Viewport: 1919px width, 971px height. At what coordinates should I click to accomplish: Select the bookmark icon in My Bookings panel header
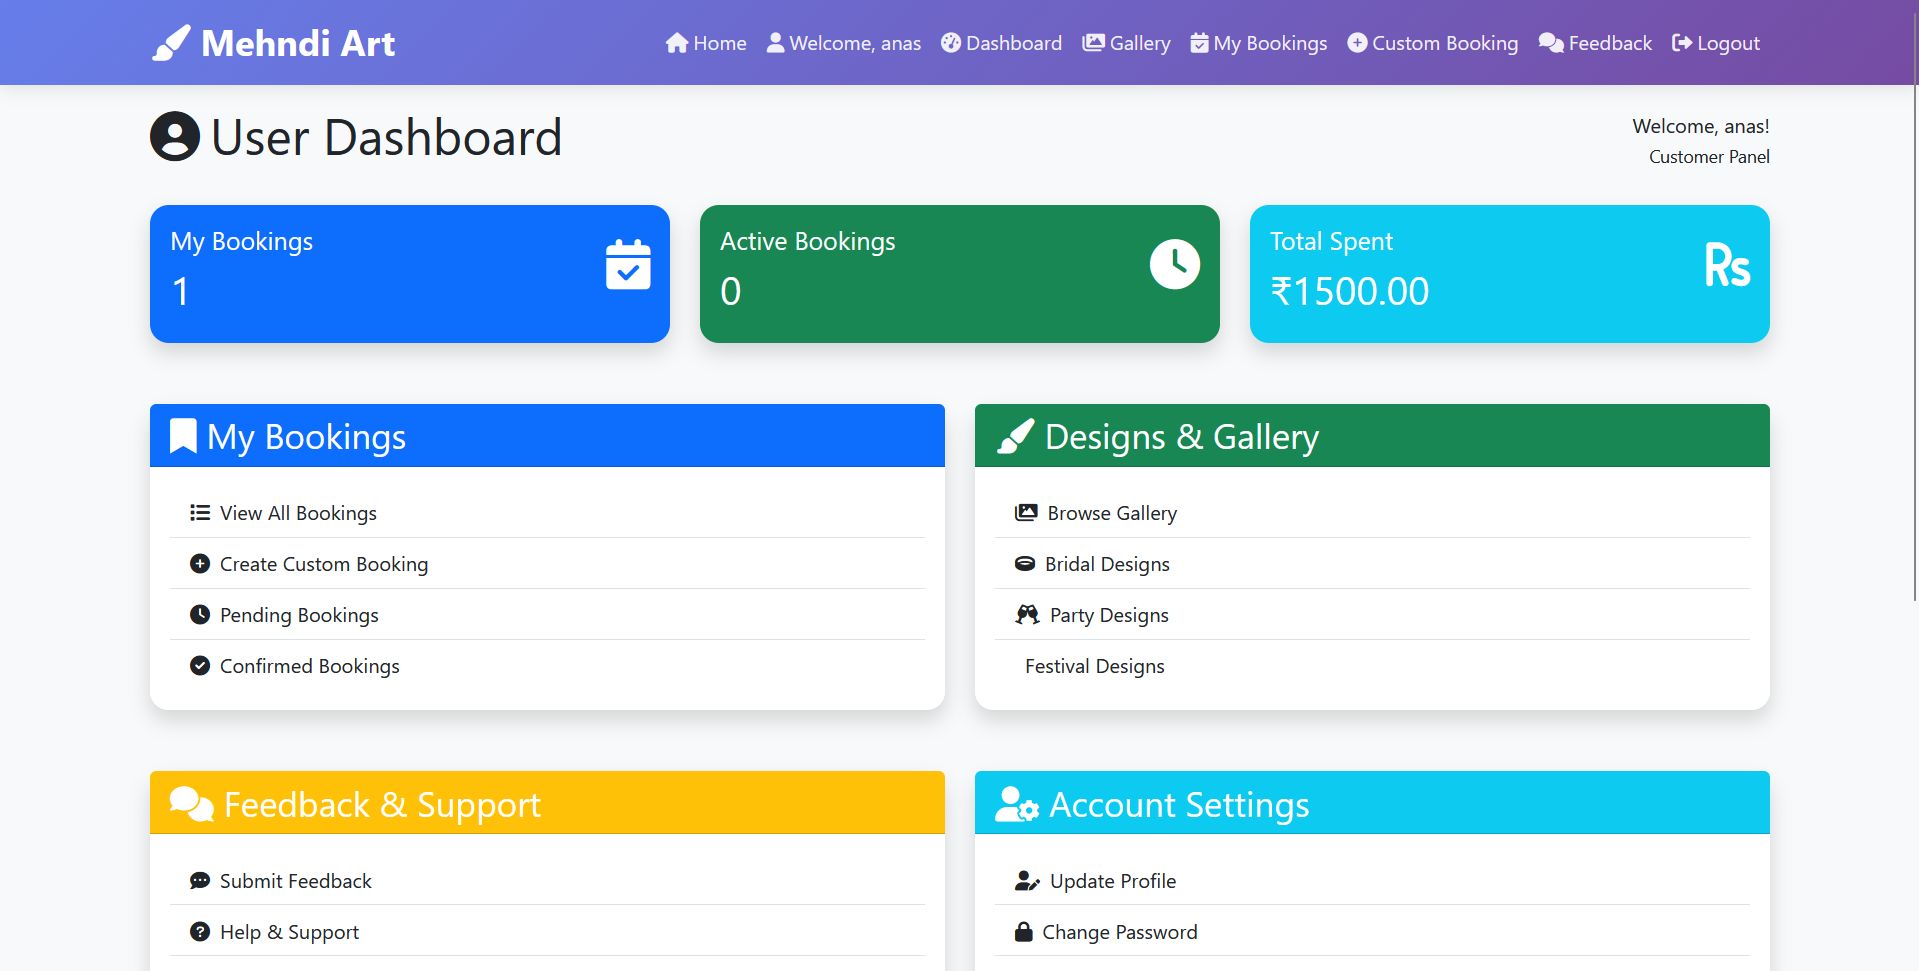tap(182, 435)
